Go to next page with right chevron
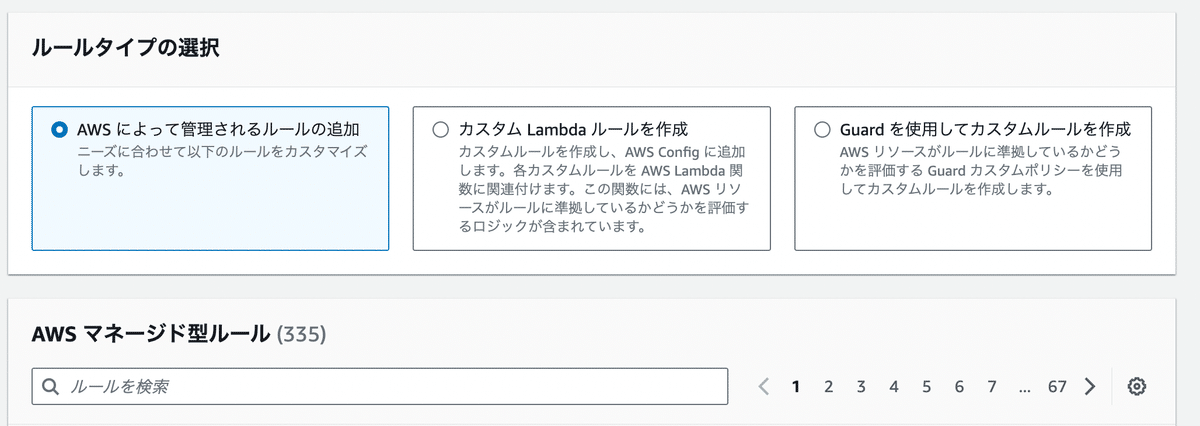The image size is (1200, 426). tap(1090, 387)
